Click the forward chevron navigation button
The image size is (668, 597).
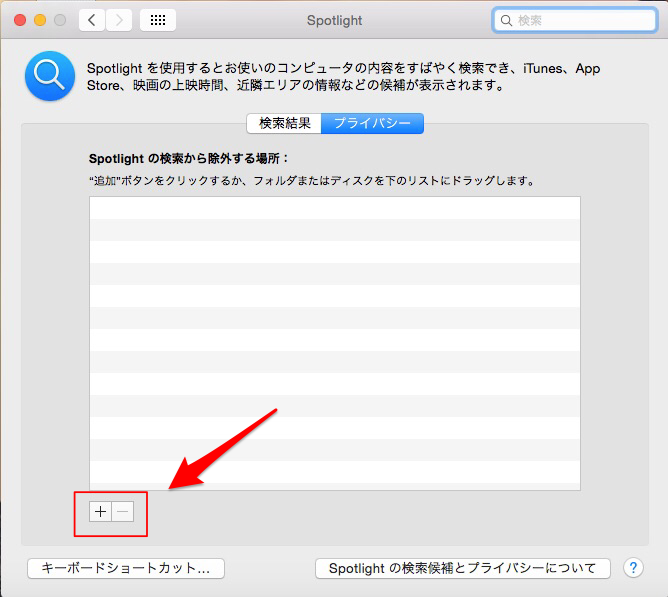(119, 20)
